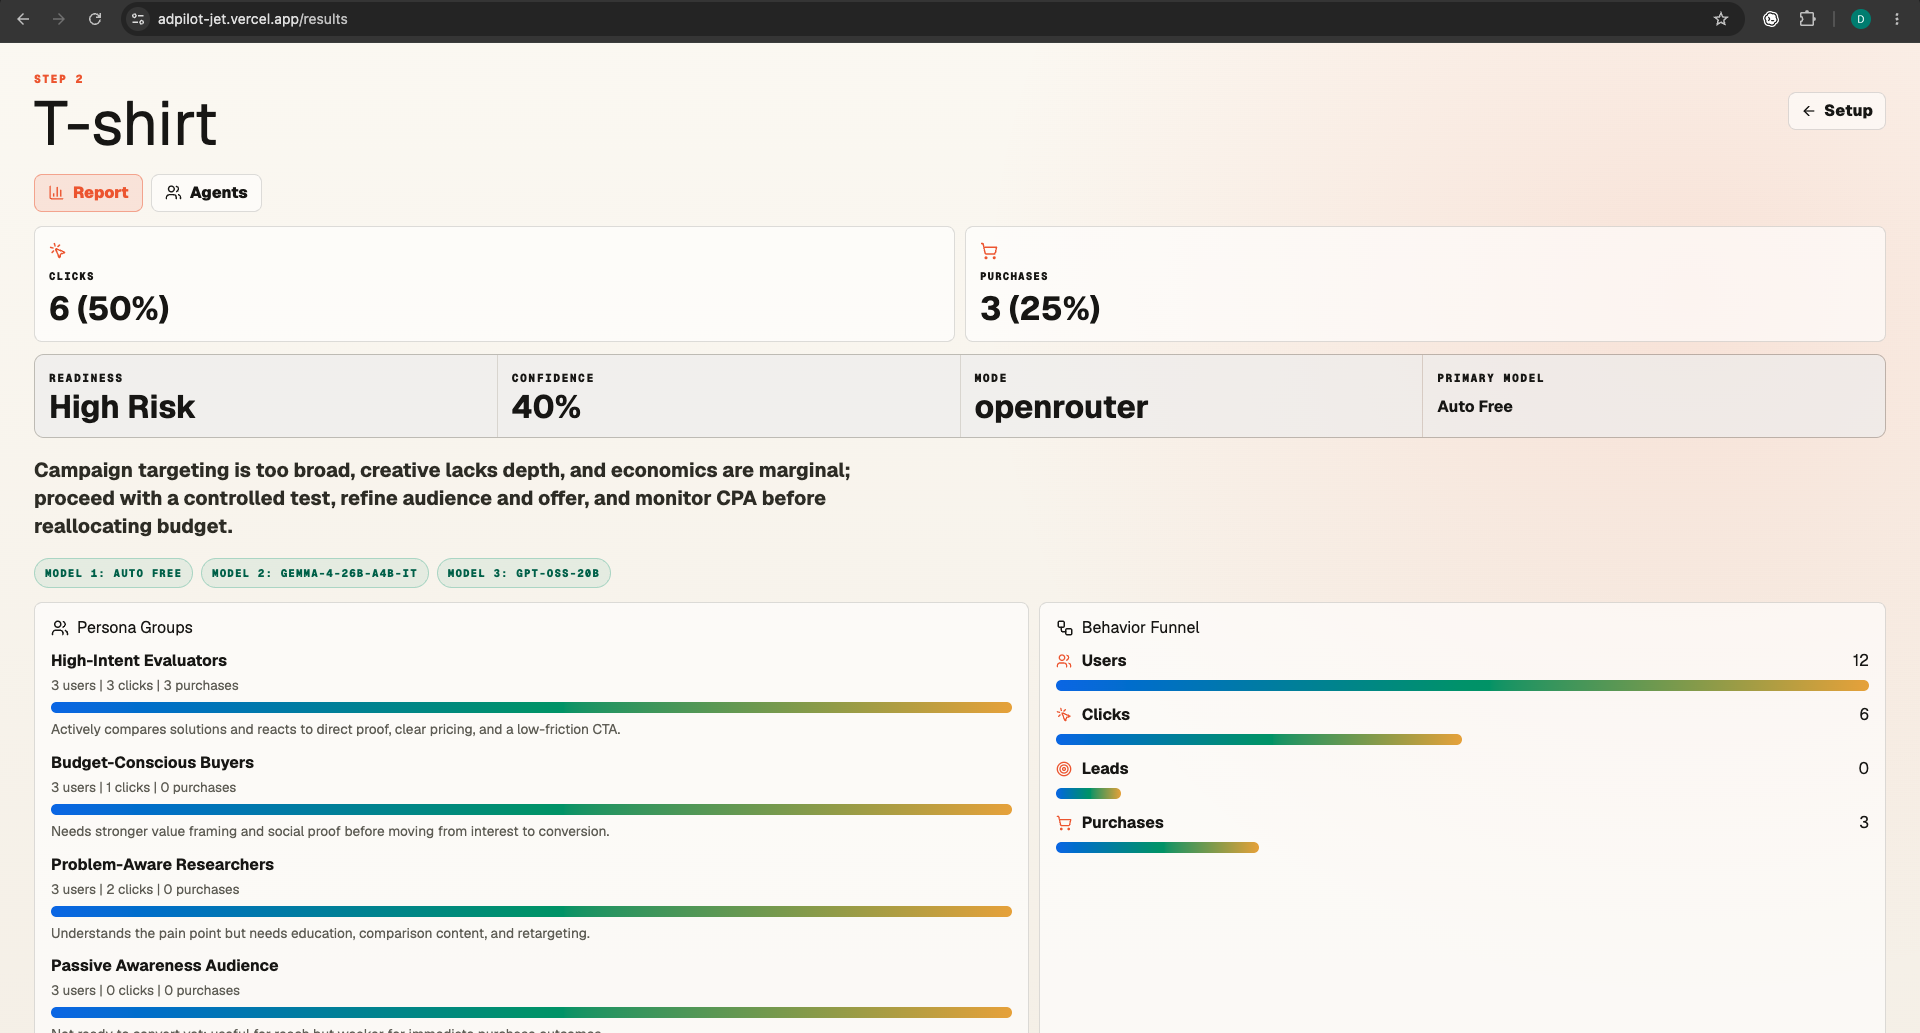Click 'Passive Awareness Audience' persona heading
Screen dimensions: 1920x1033
(164, 966)
